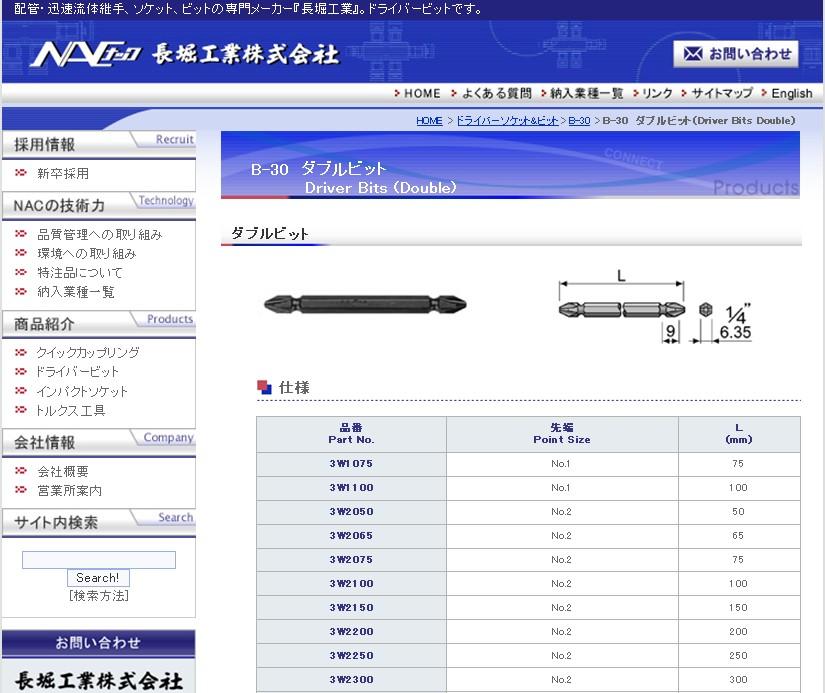Select part number 3W2150 cell
The height and width of the screenshot is (693, 825).
[x=351, y=608]
